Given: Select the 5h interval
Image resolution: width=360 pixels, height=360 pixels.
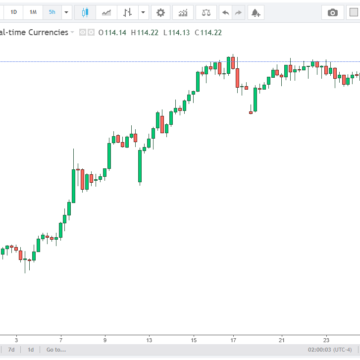Looking at the screenshot, I should (52, 12).
